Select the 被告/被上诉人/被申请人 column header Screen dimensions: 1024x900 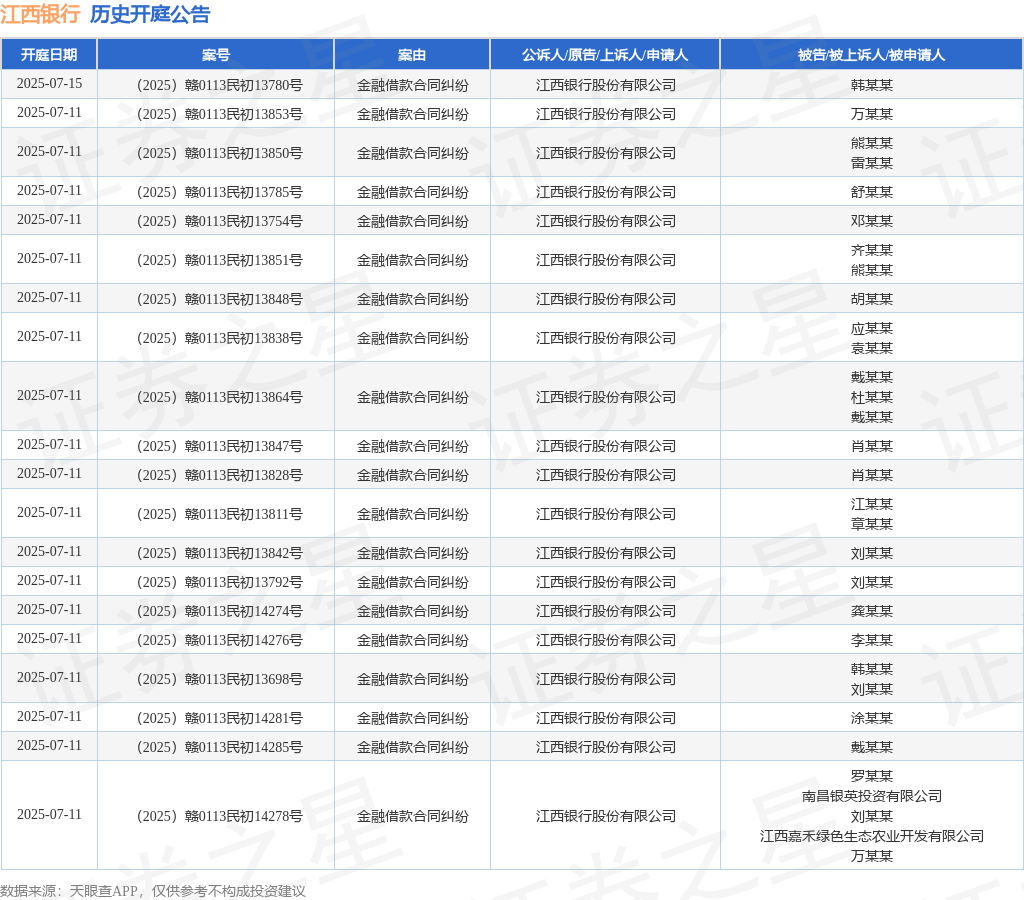point(871,55)
